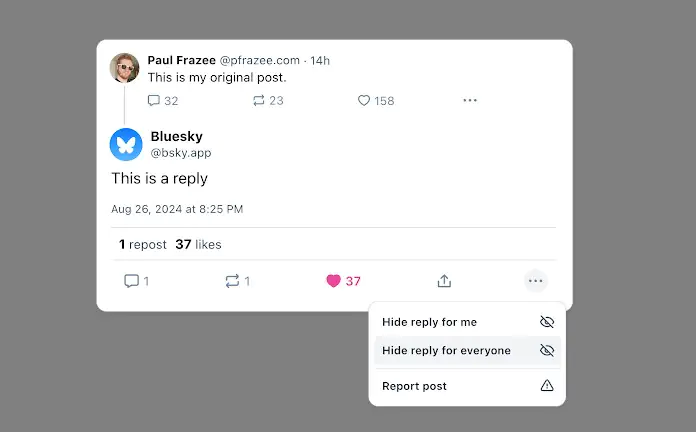Like Paul Frazee's original post
This screenshot has height=432, width=696.
(364, 100)
